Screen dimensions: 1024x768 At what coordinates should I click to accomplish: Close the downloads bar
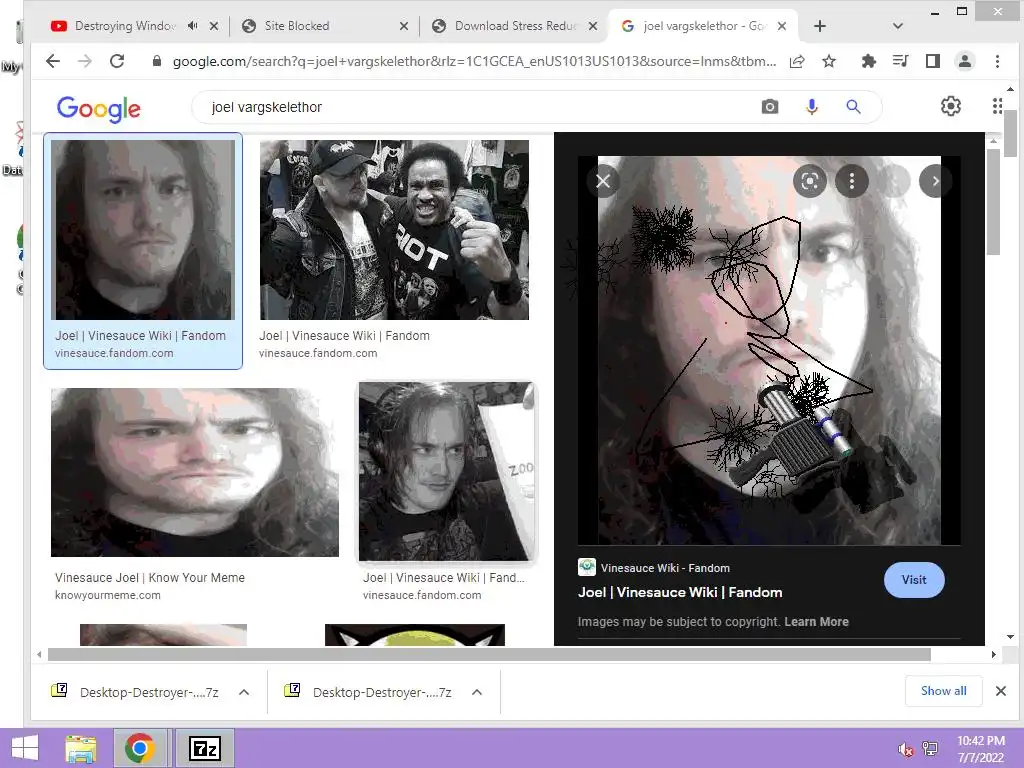pyautogui.click(x=1000, y=691)
